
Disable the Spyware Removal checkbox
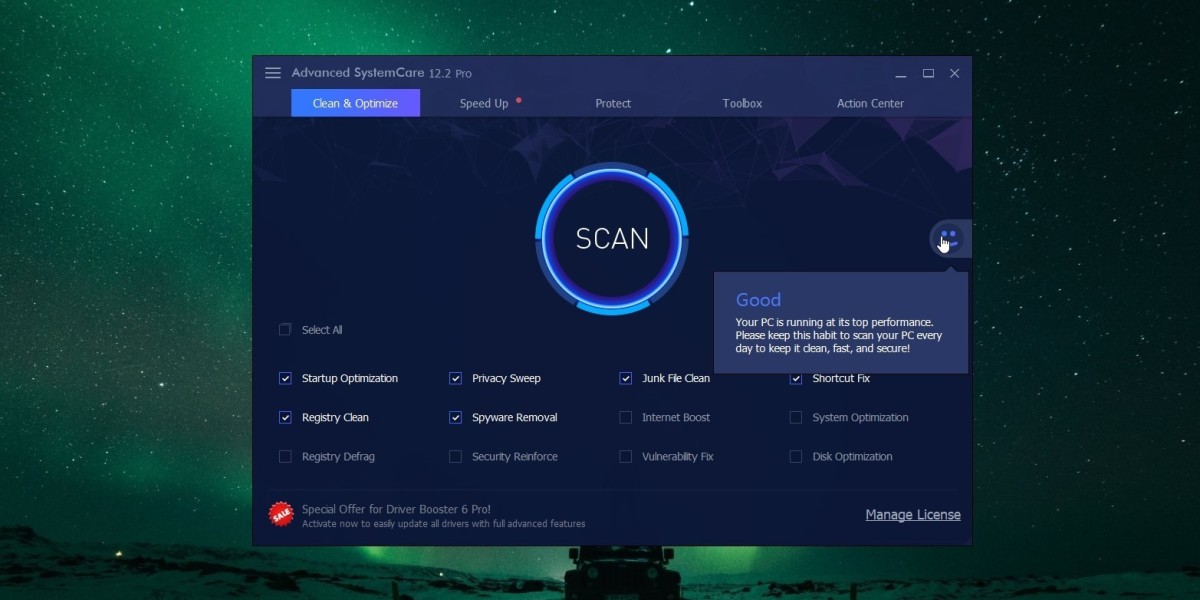[455, 417]
